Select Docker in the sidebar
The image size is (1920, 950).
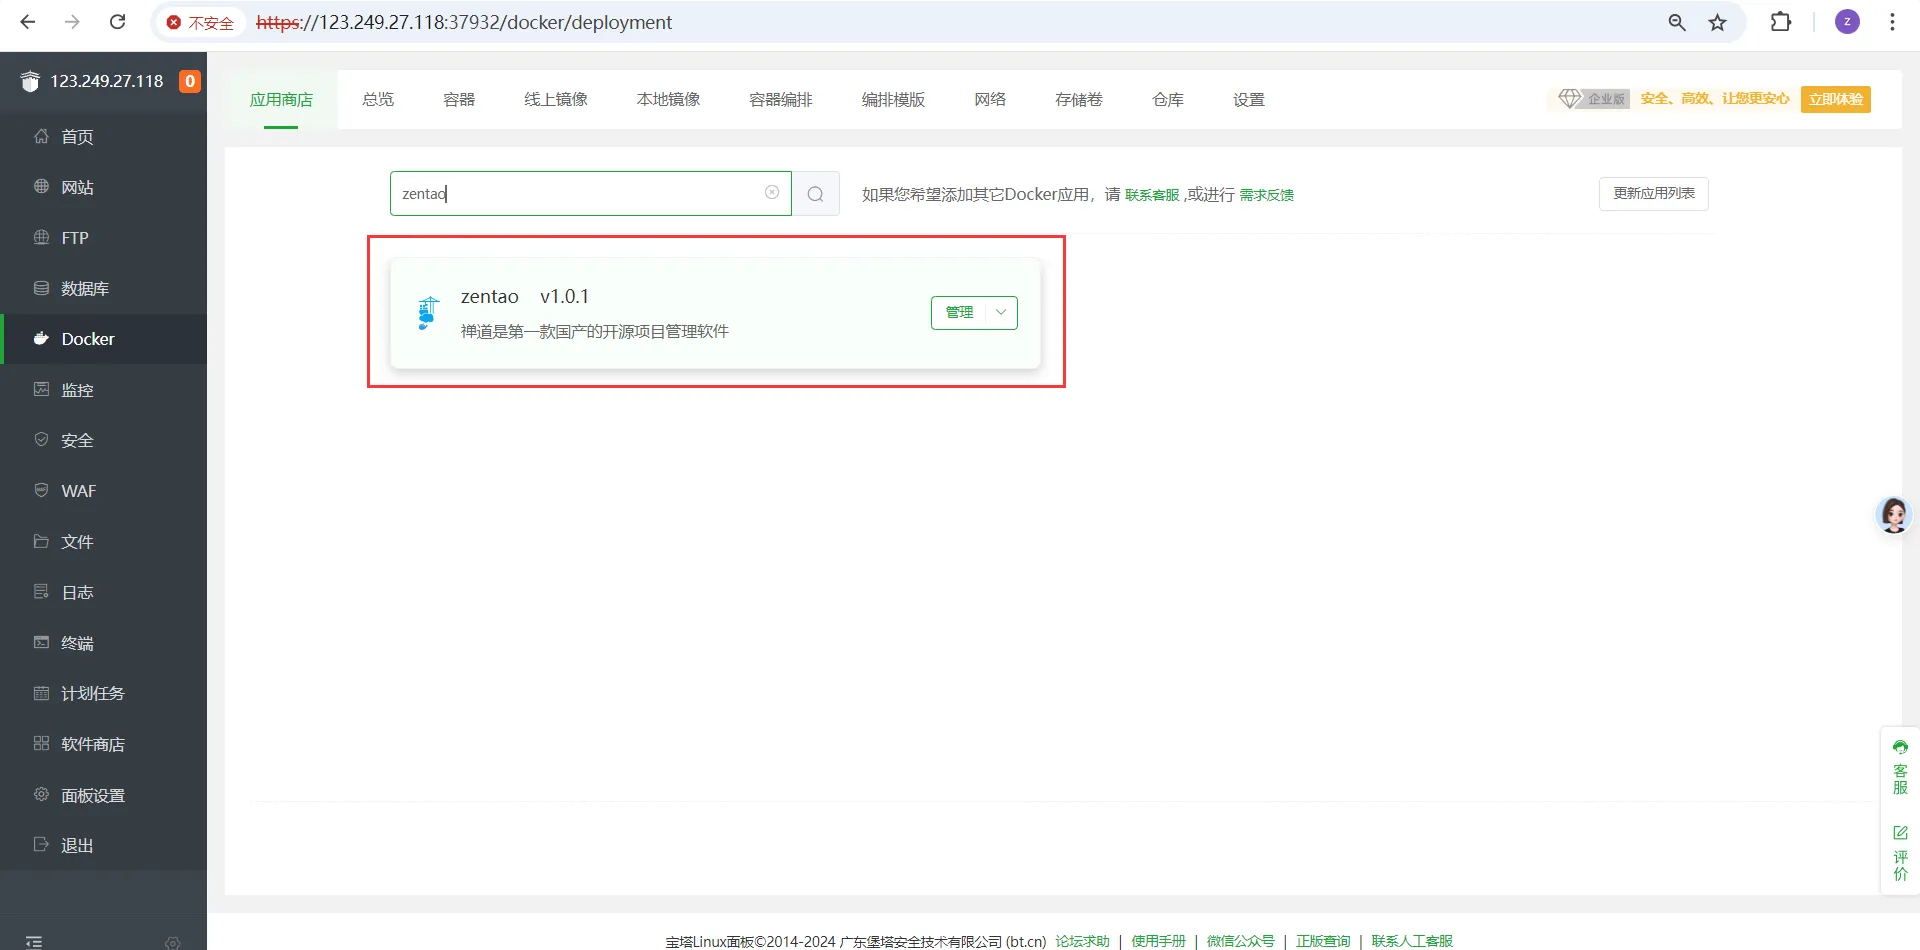[104, 339]
